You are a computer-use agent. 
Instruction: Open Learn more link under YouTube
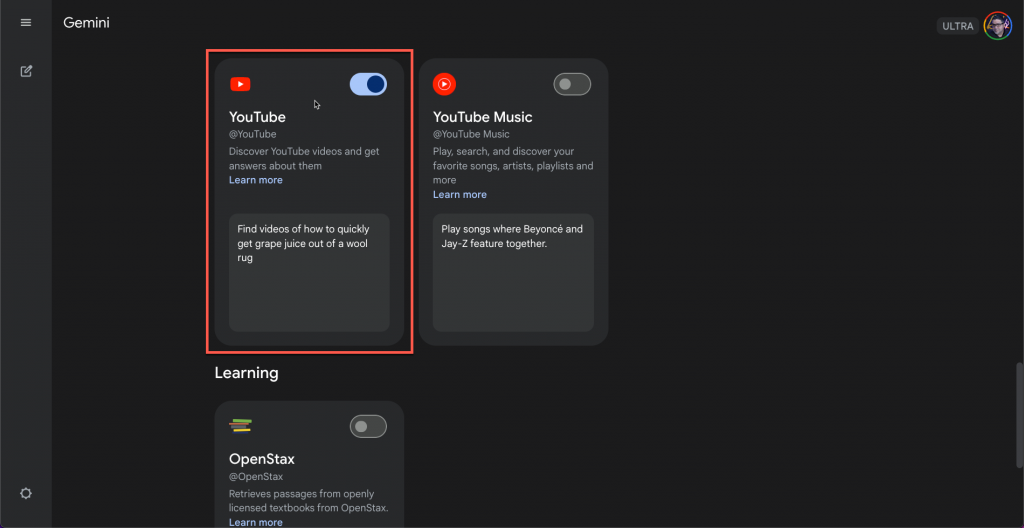pos(256,180)
